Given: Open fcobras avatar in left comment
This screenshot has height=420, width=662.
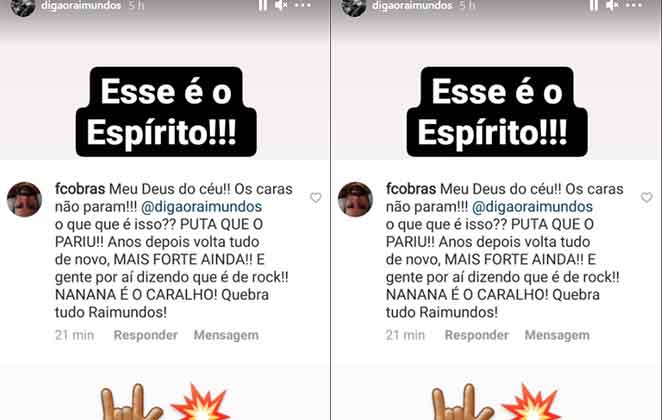Looking at the screenshot, I should pyautogui.click(x=24, y=199).
